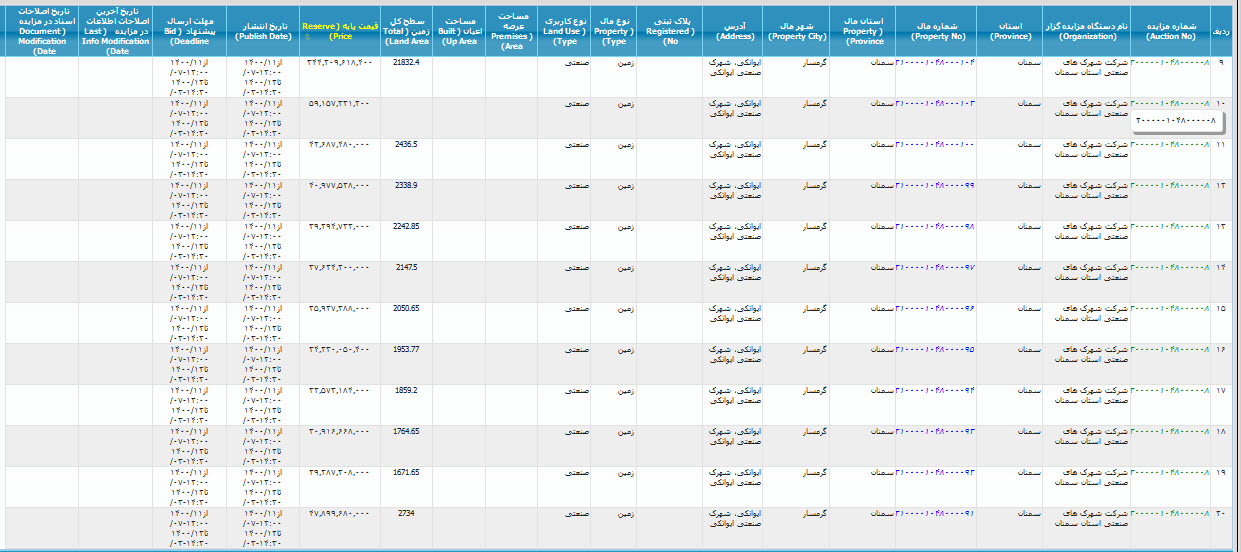Click the Property No column header
1241x552 pixels.
934,29
